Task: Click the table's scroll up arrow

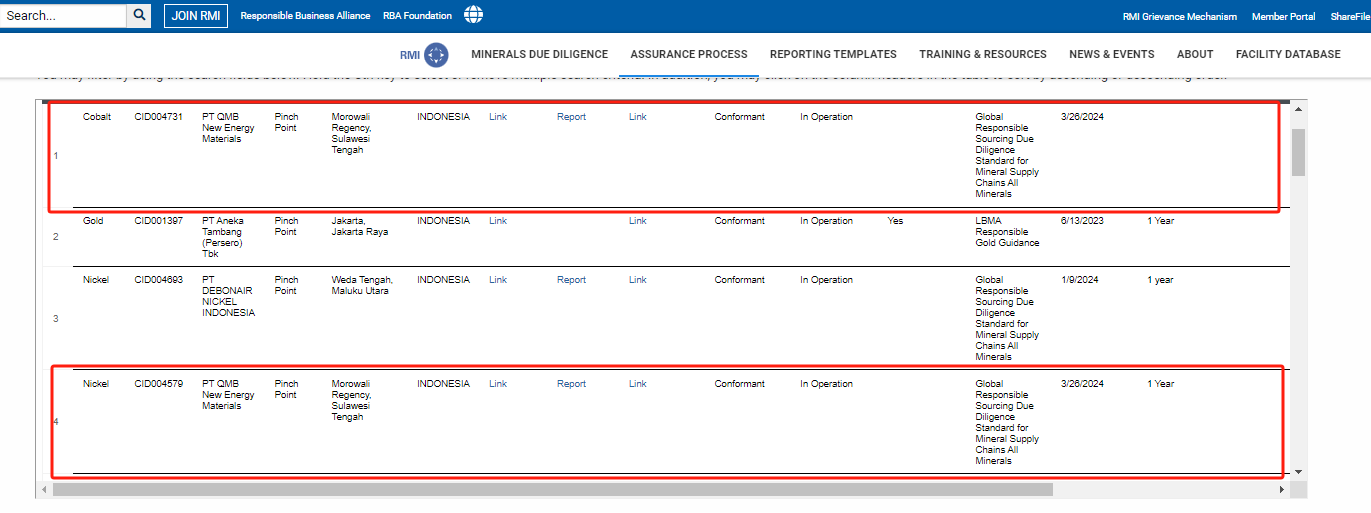Action: coord(1298,109)
